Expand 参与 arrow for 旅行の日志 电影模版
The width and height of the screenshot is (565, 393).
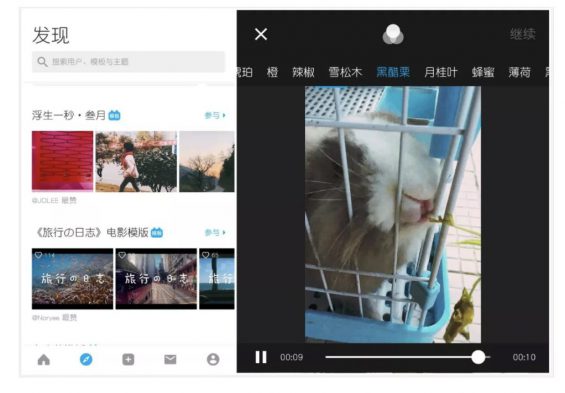point(215,233)
